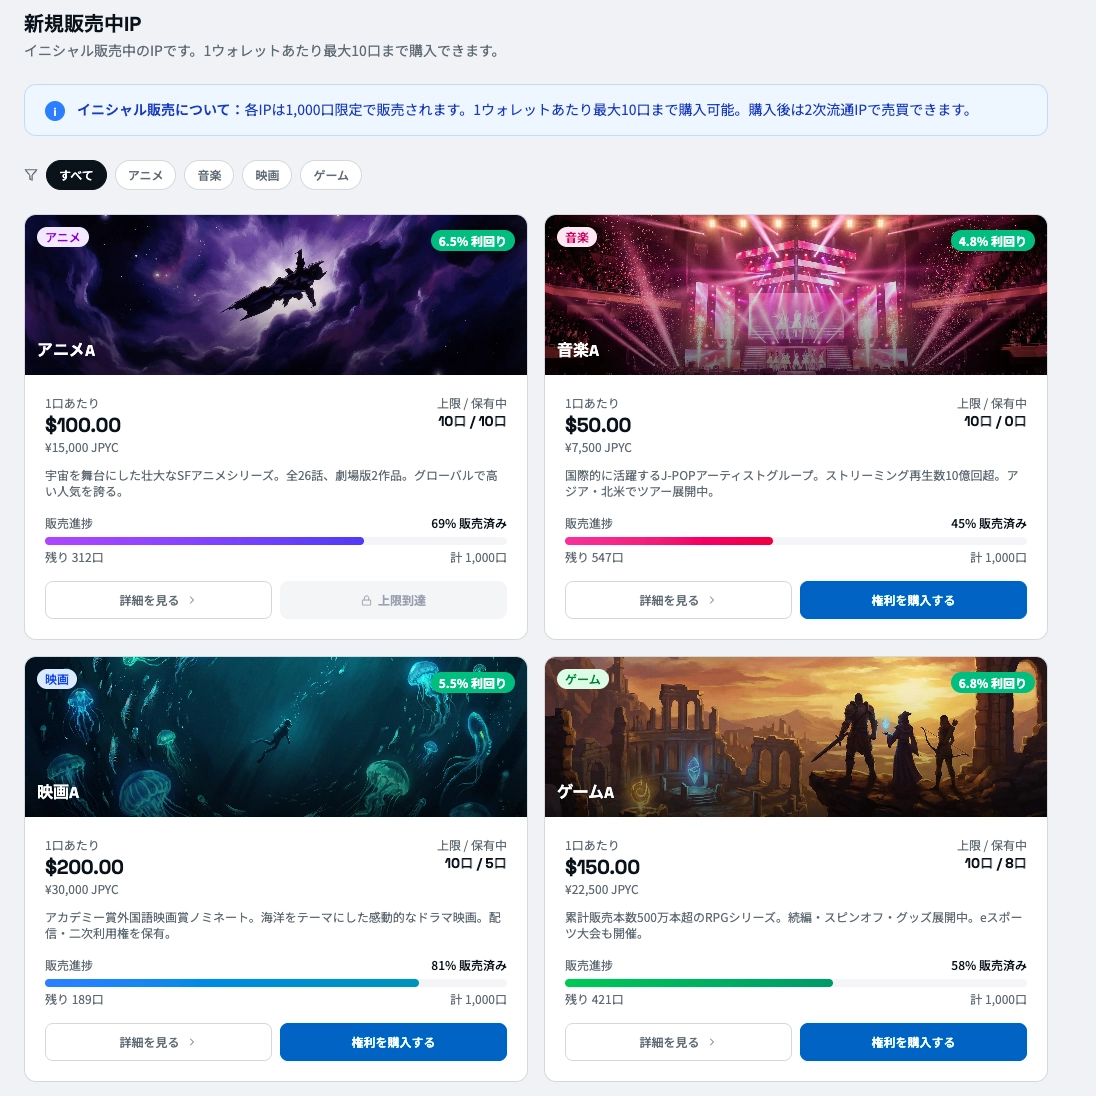Click the 6.5% 利回り yield badge
Screen dimensions: 1096x1096
pyautogui.click(x=473, y=241)
